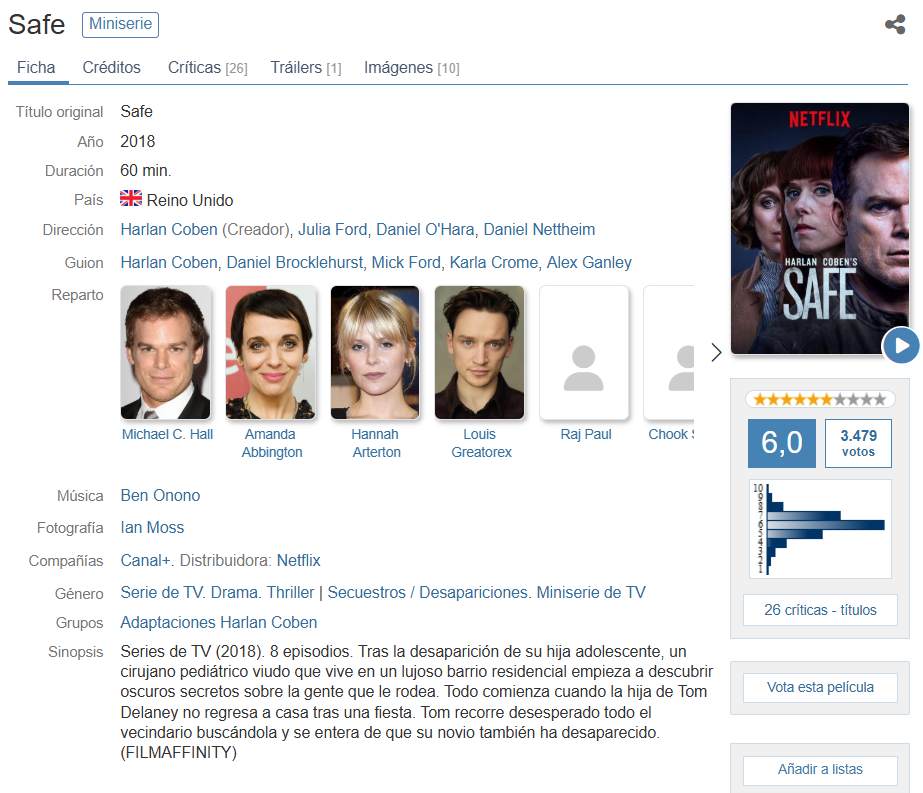The width and height of the screenshot is (923, 793).
Task: Open the 3.479 votos box
Action: [x=858, y=443]
